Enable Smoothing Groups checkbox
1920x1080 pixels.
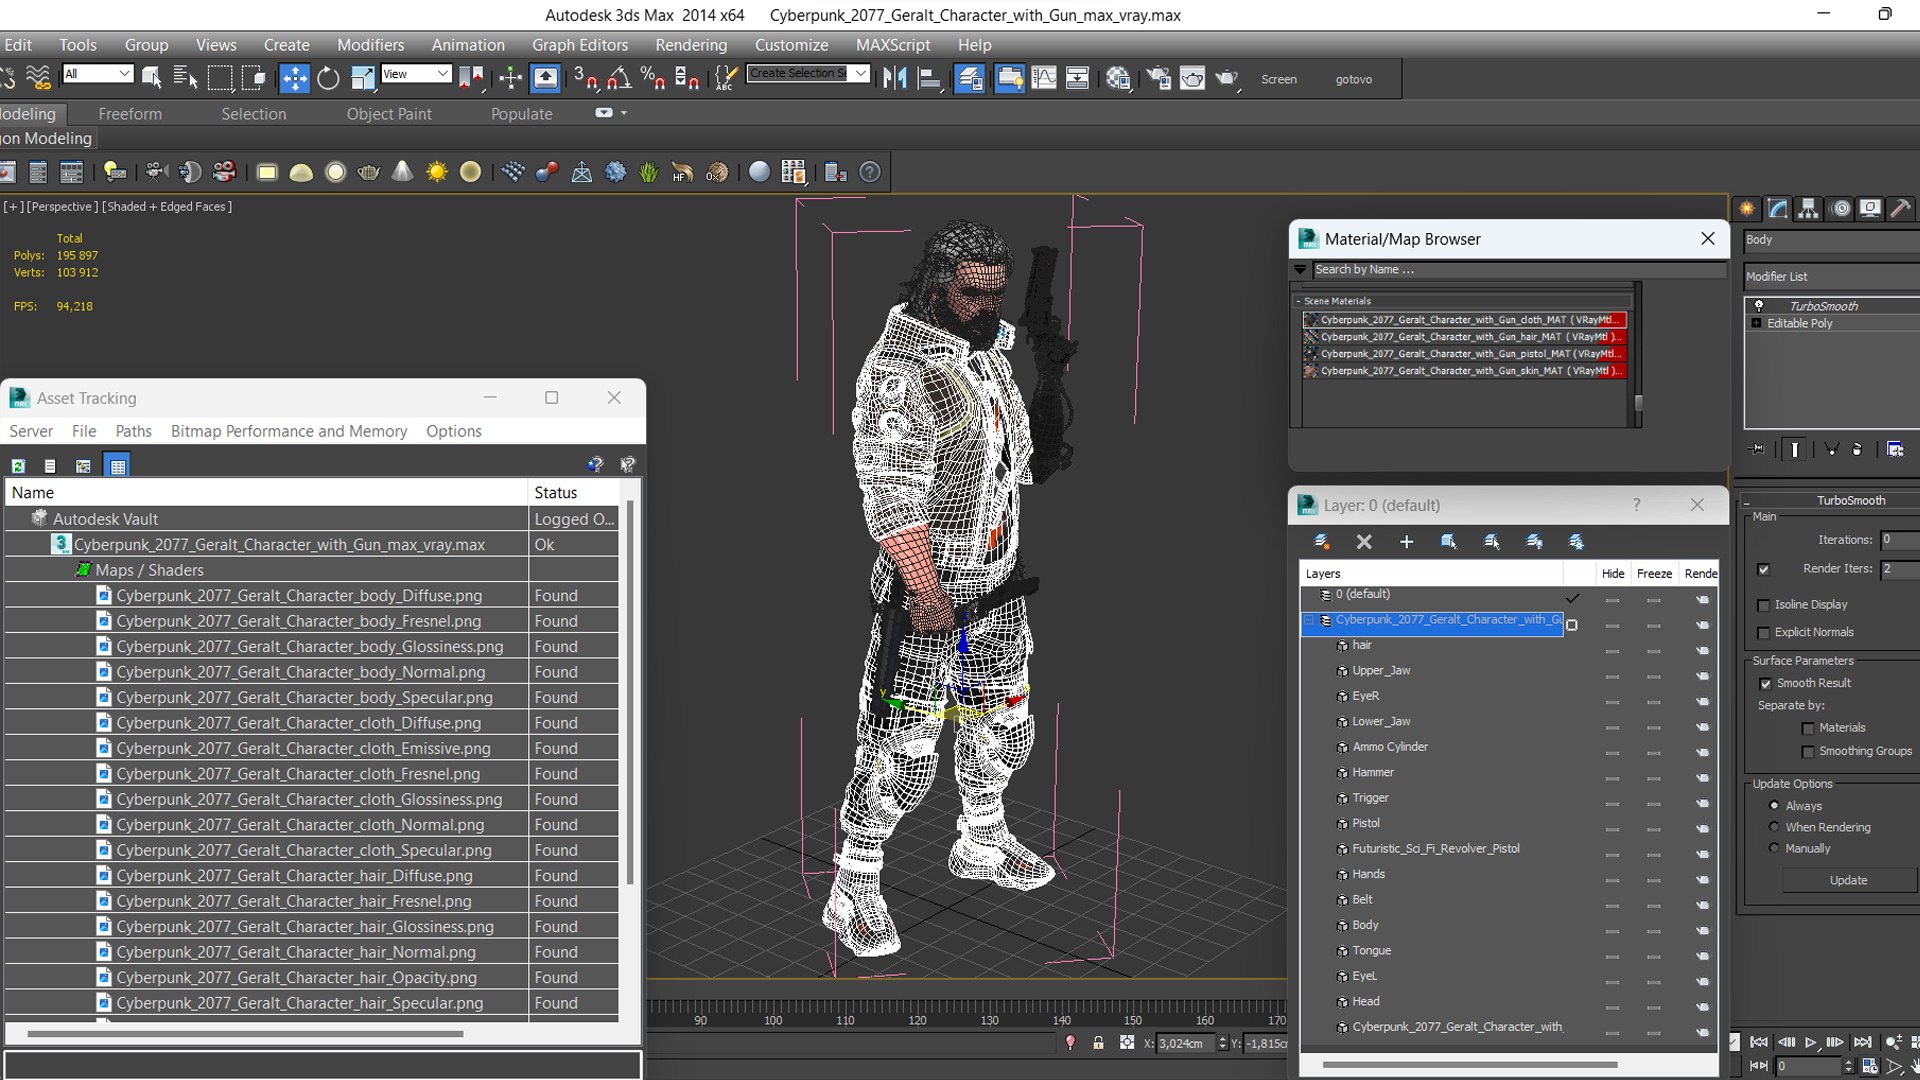tap(1808, 751)
